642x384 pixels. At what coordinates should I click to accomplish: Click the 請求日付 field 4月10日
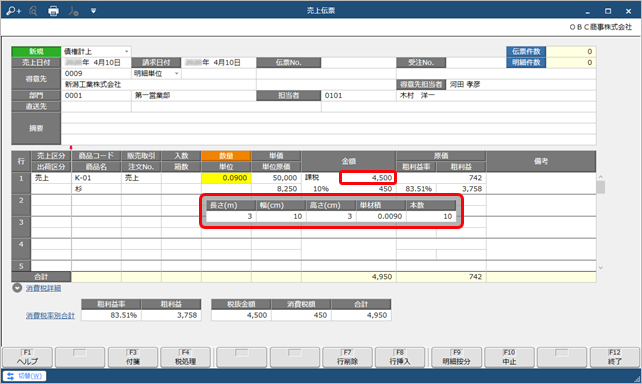(218, 63)
